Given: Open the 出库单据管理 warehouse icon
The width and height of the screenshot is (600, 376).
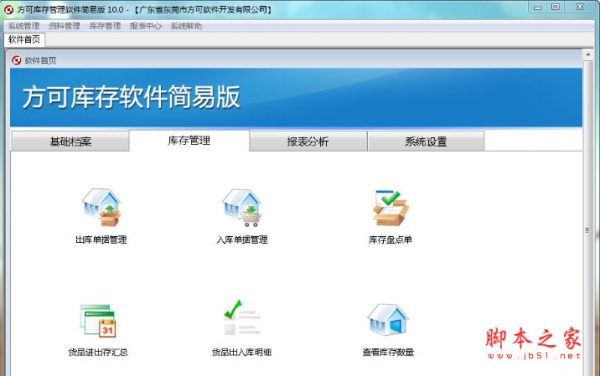Looking at the screenshot, I should click(101, 207).
